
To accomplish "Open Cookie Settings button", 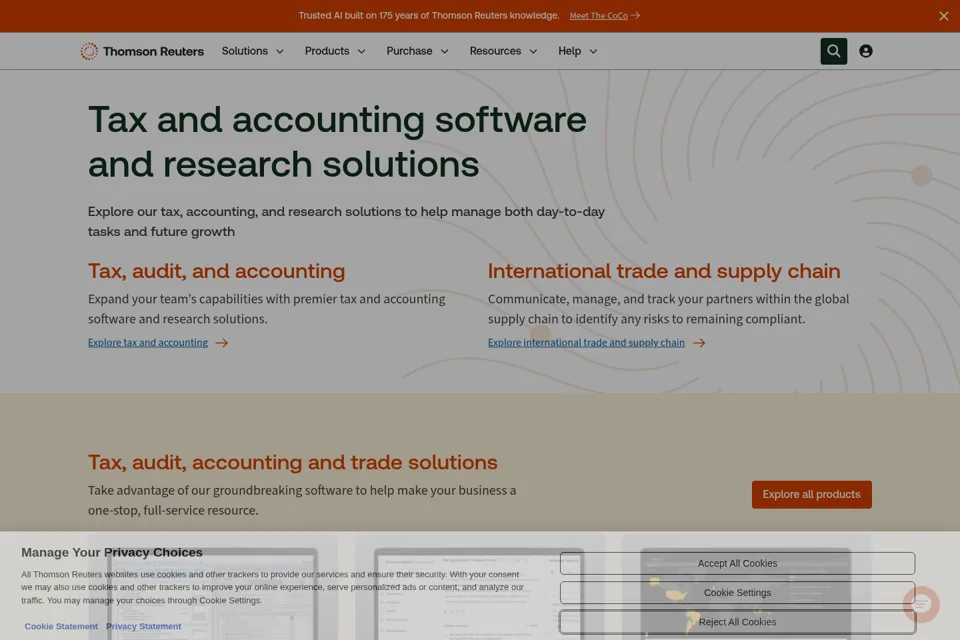I will coord(737,593).
